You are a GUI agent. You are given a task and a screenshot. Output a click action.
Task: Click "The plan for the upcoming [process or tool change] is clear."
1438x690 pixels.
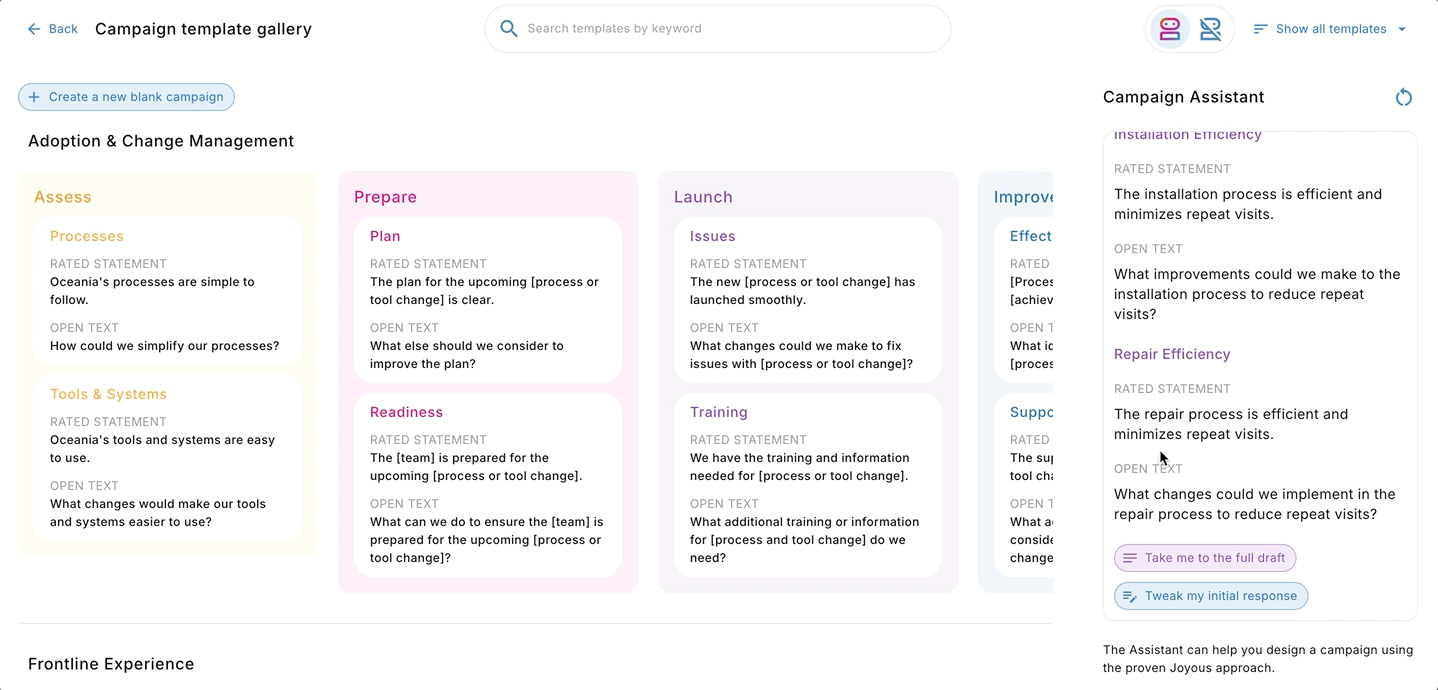[x=484, y=291]
